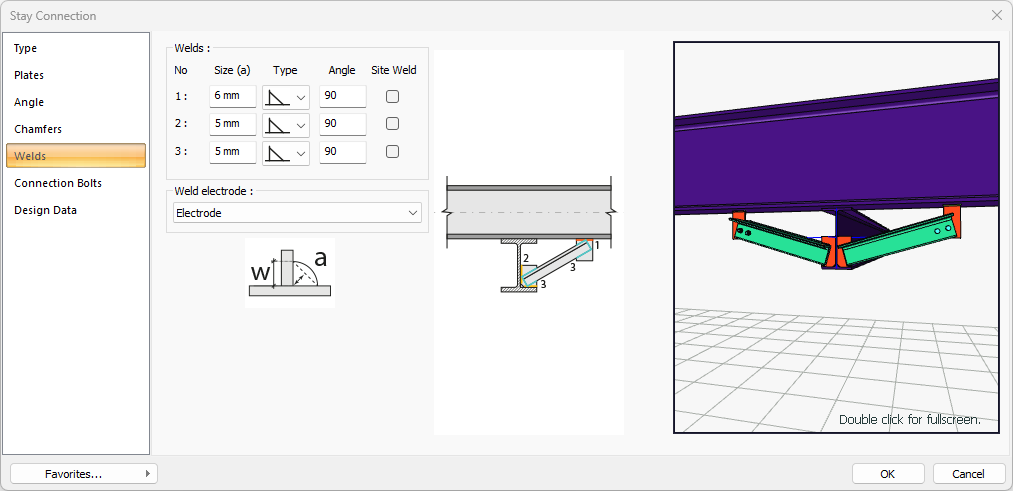Switch to the Connection Bolts section
The height and width of the screenshot is (491, 1013).
coord(58,183)
